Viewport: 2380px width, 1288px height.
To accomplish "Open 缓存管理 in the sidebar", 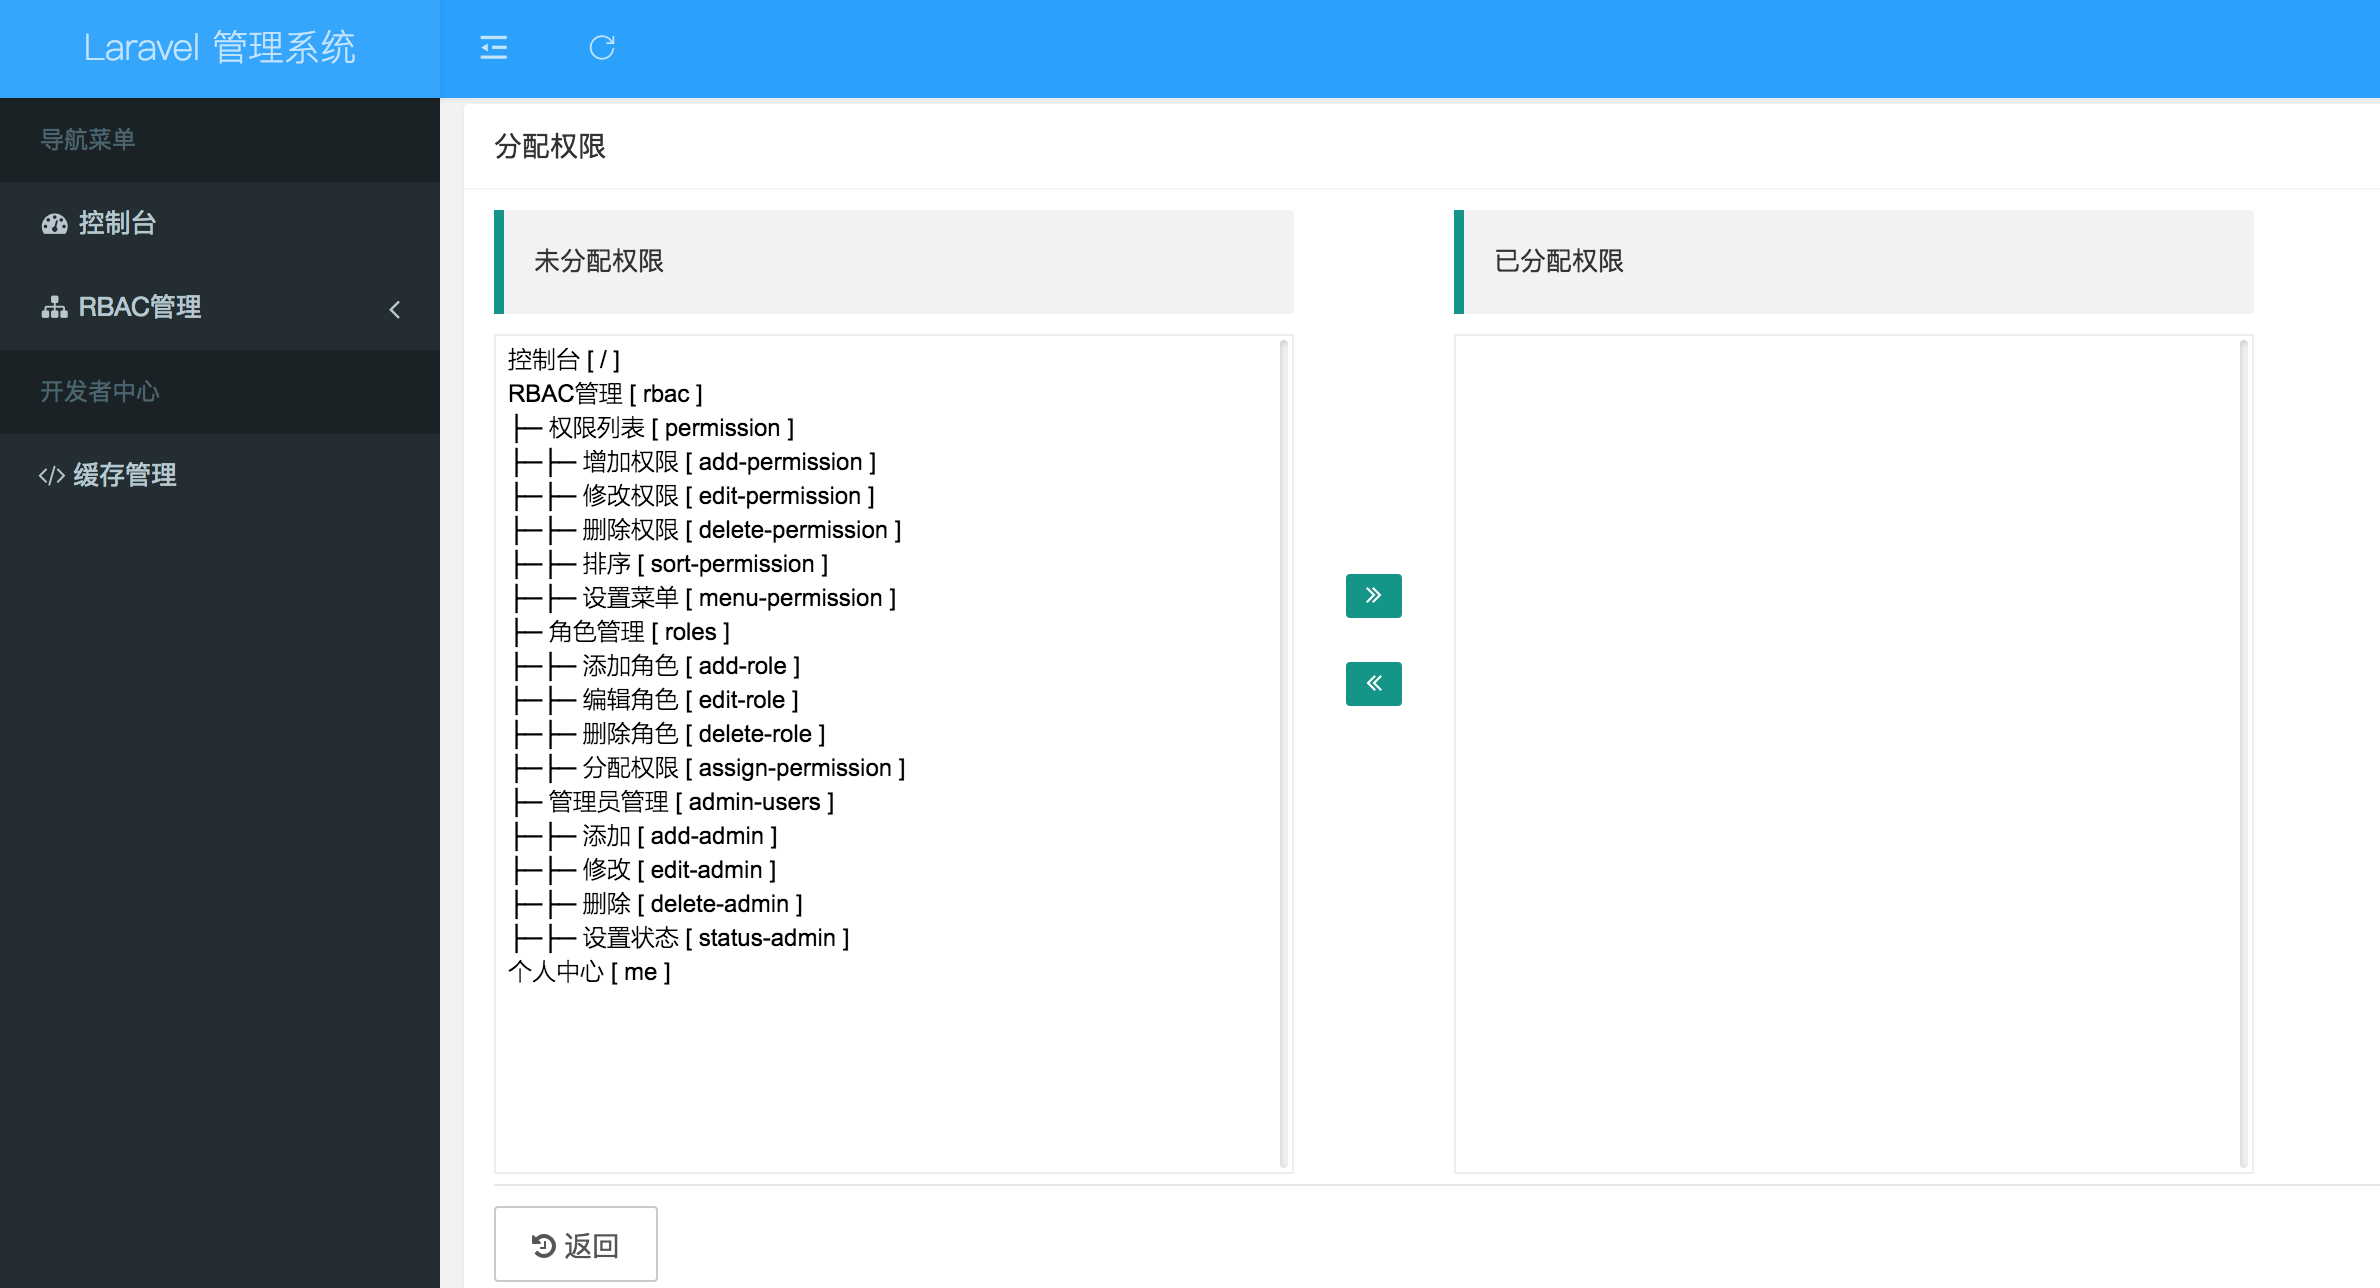I will tap(124, 475).
